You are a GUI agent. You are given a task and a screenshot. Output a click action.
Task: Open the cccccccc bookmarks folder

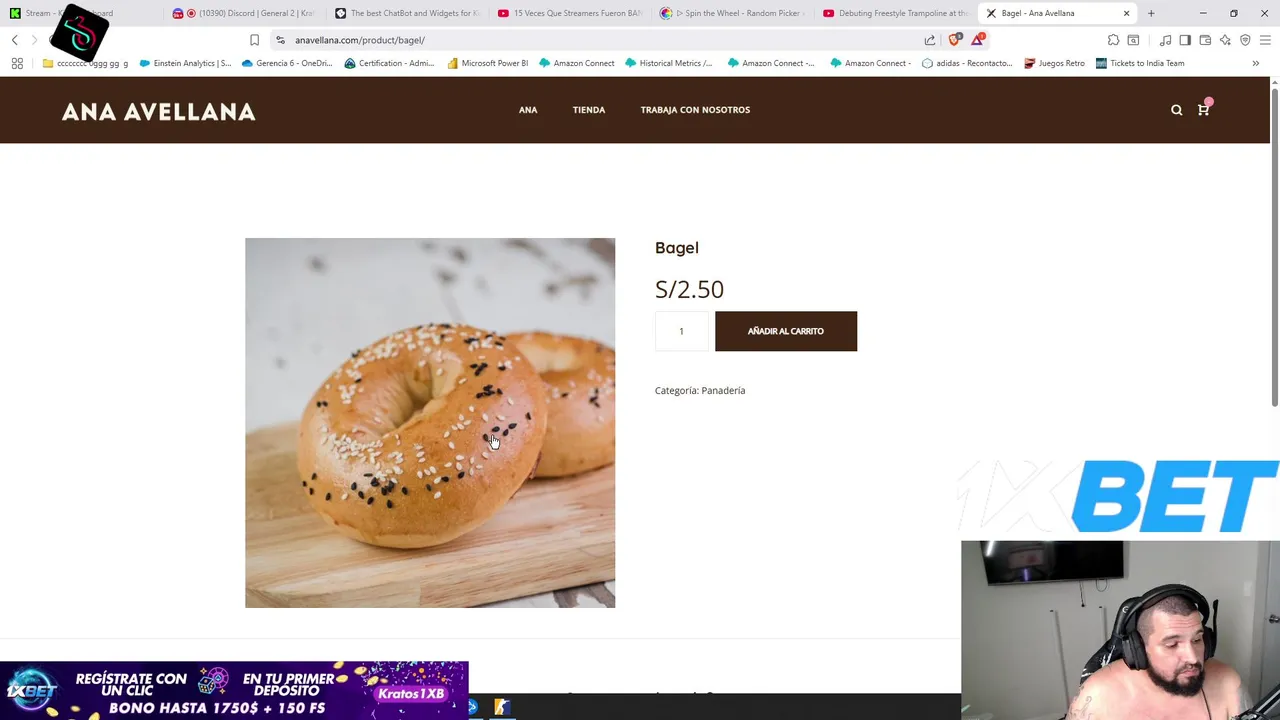pyautogui.click(x=85, y=63)
